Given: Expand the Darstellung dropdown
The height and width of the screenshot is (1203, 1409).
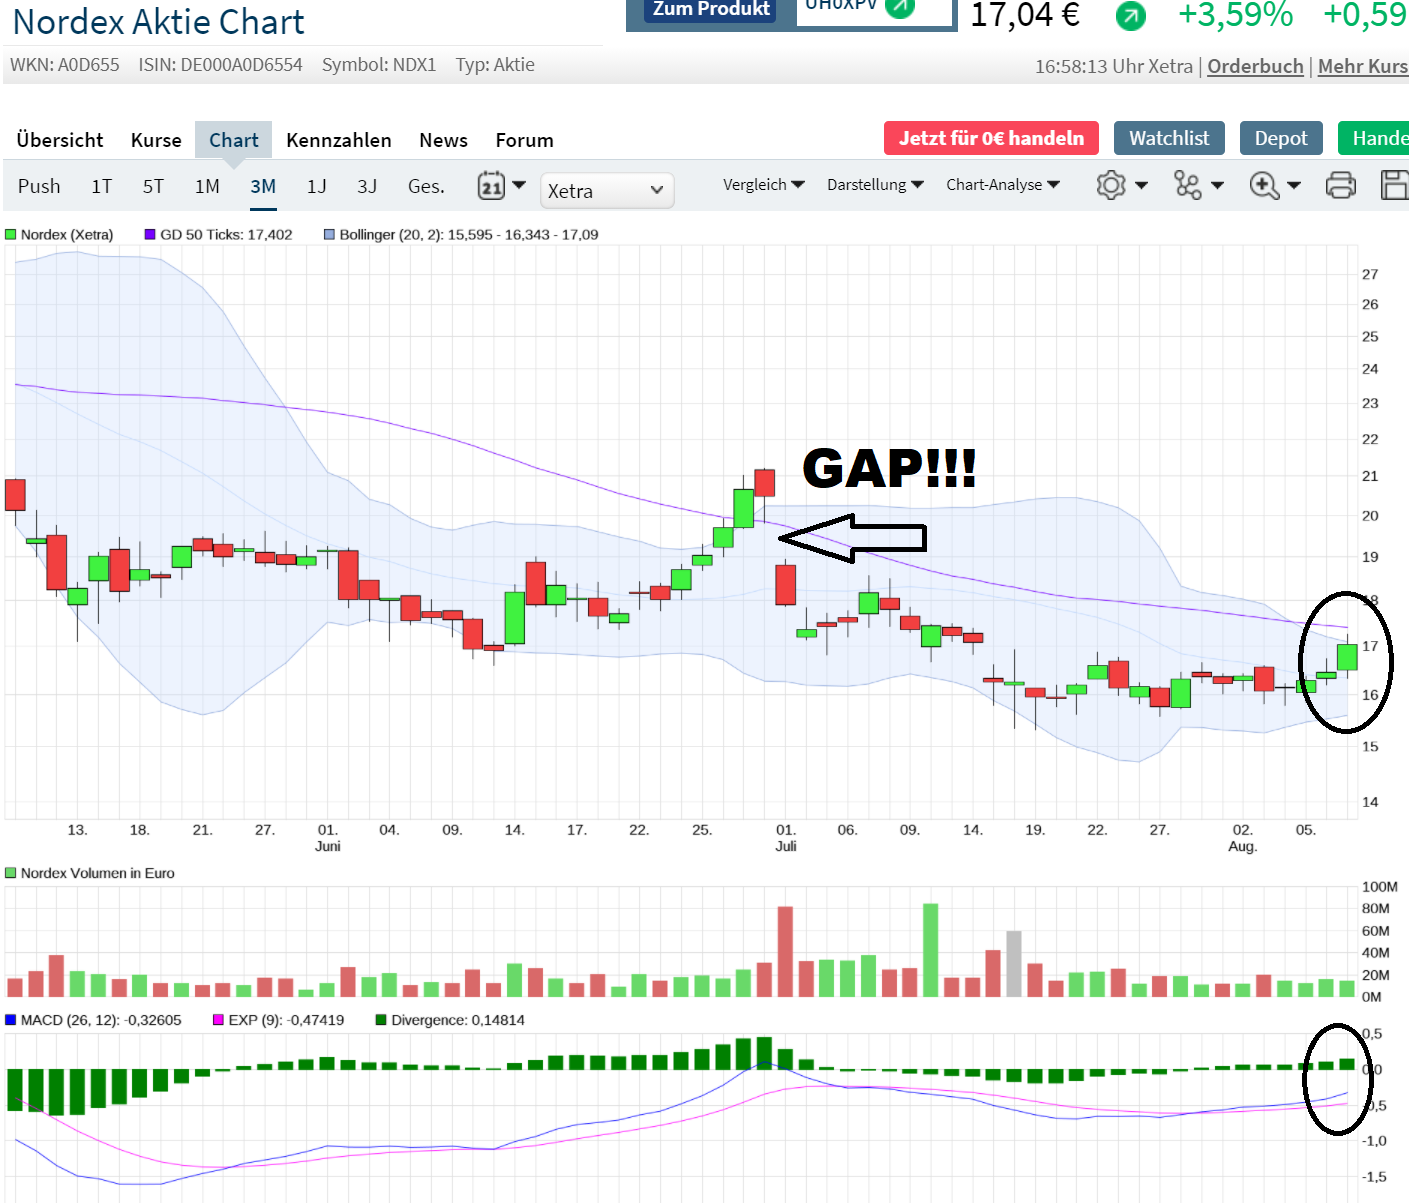Looking at the screenshot, I should [875, 185].
